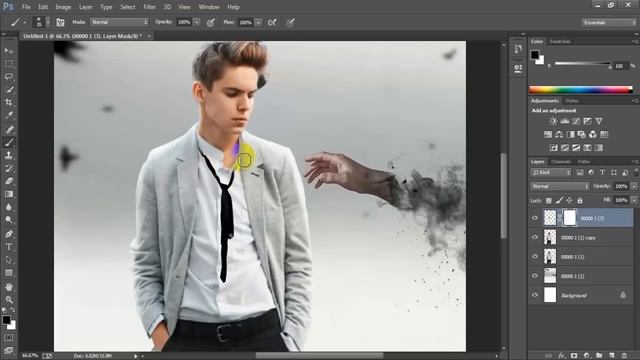This screenshot has height=360, width=640.
Task: Open brush Opacity slider arrow
Action: pos(197,22)
